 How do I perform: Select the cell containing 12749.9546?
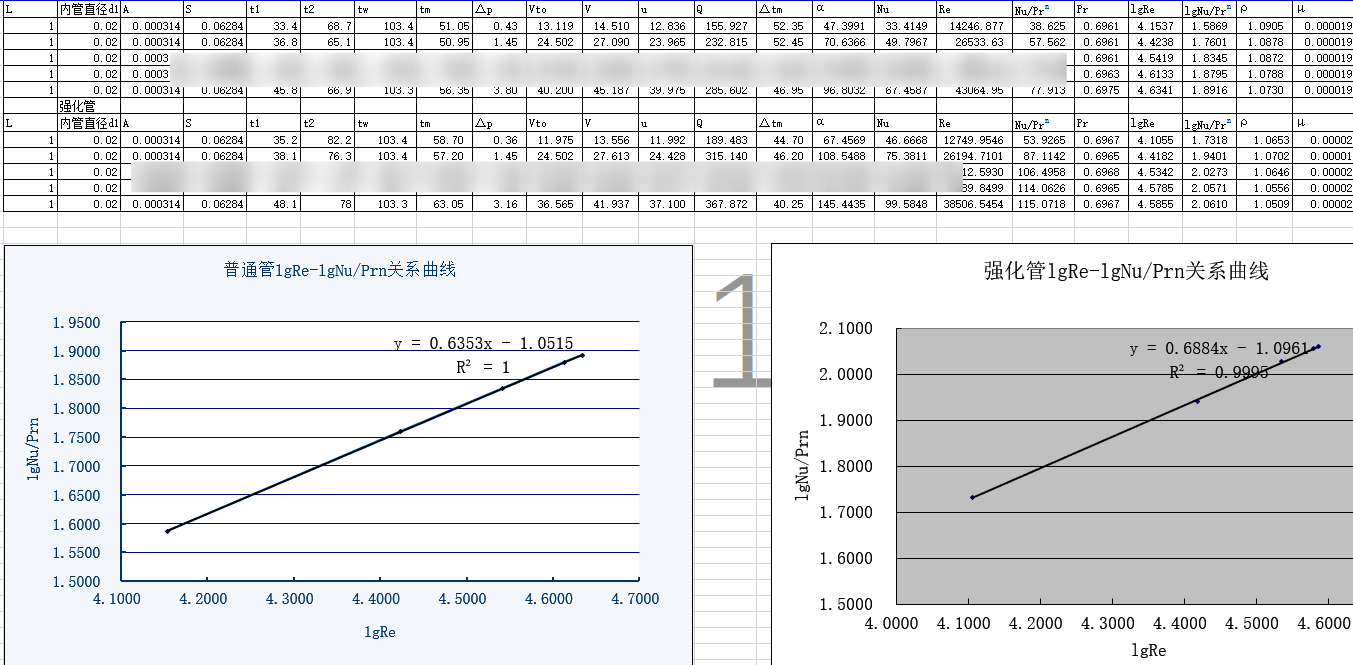pos(972,140)
